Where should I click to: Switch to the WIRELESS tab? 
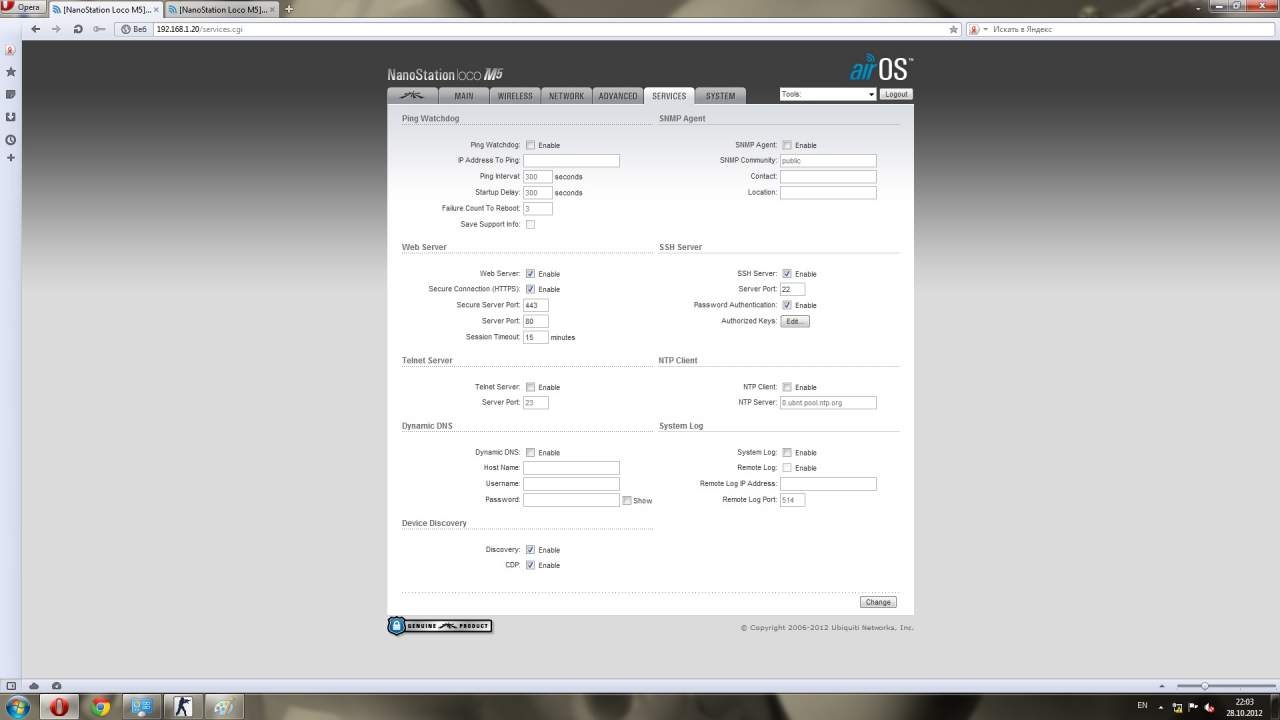tap(515, 96)
